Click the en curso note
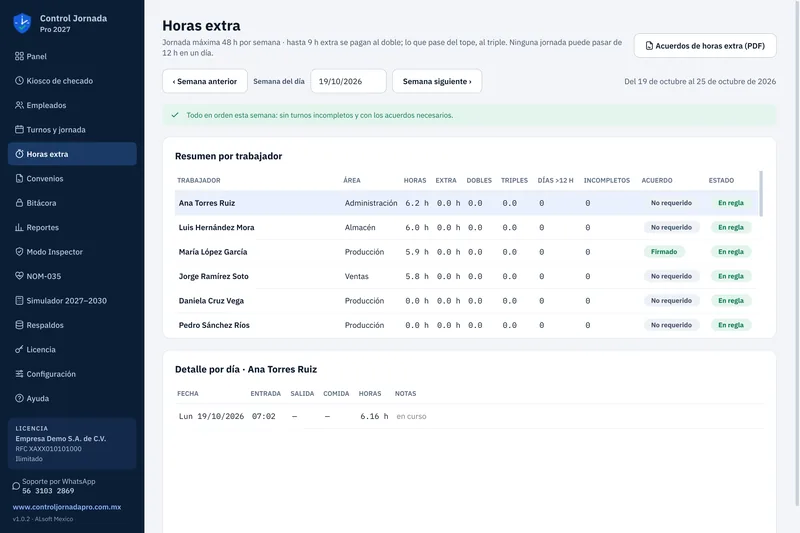The height and width of the screenshot is (533, 800). (411, 416)
